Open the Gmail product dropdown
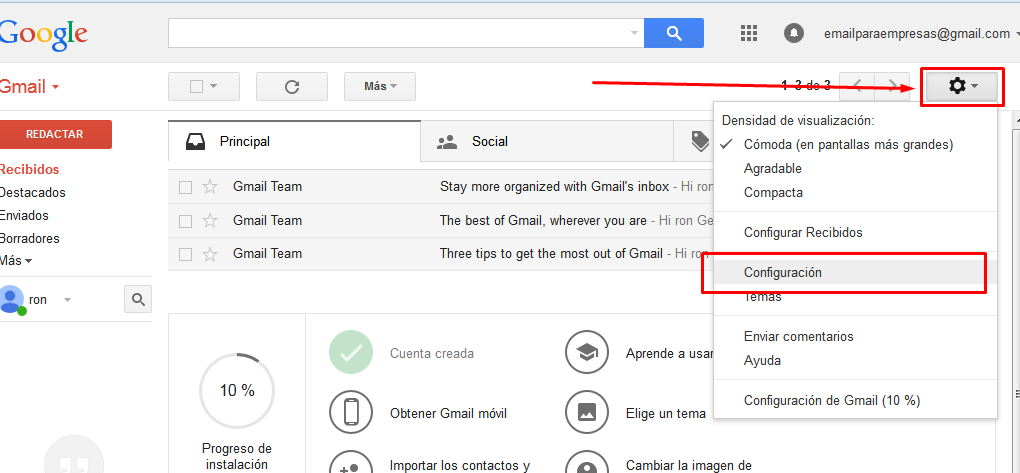The image size is (1020, 473). tap(29, 87)
